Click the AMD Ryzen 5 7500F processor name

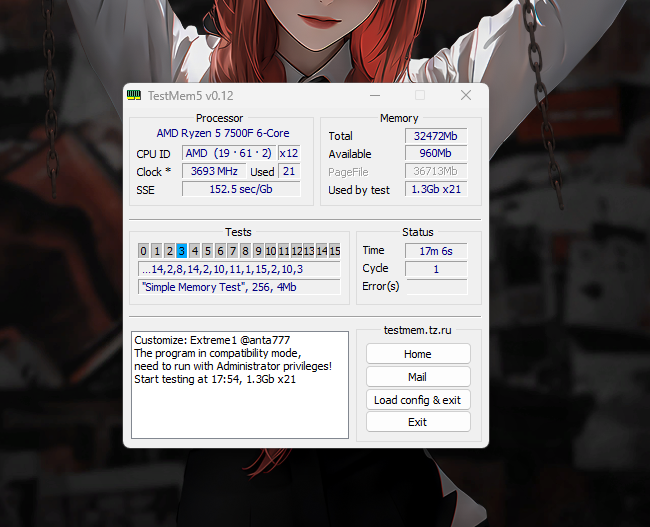click(x=223, y=133)
